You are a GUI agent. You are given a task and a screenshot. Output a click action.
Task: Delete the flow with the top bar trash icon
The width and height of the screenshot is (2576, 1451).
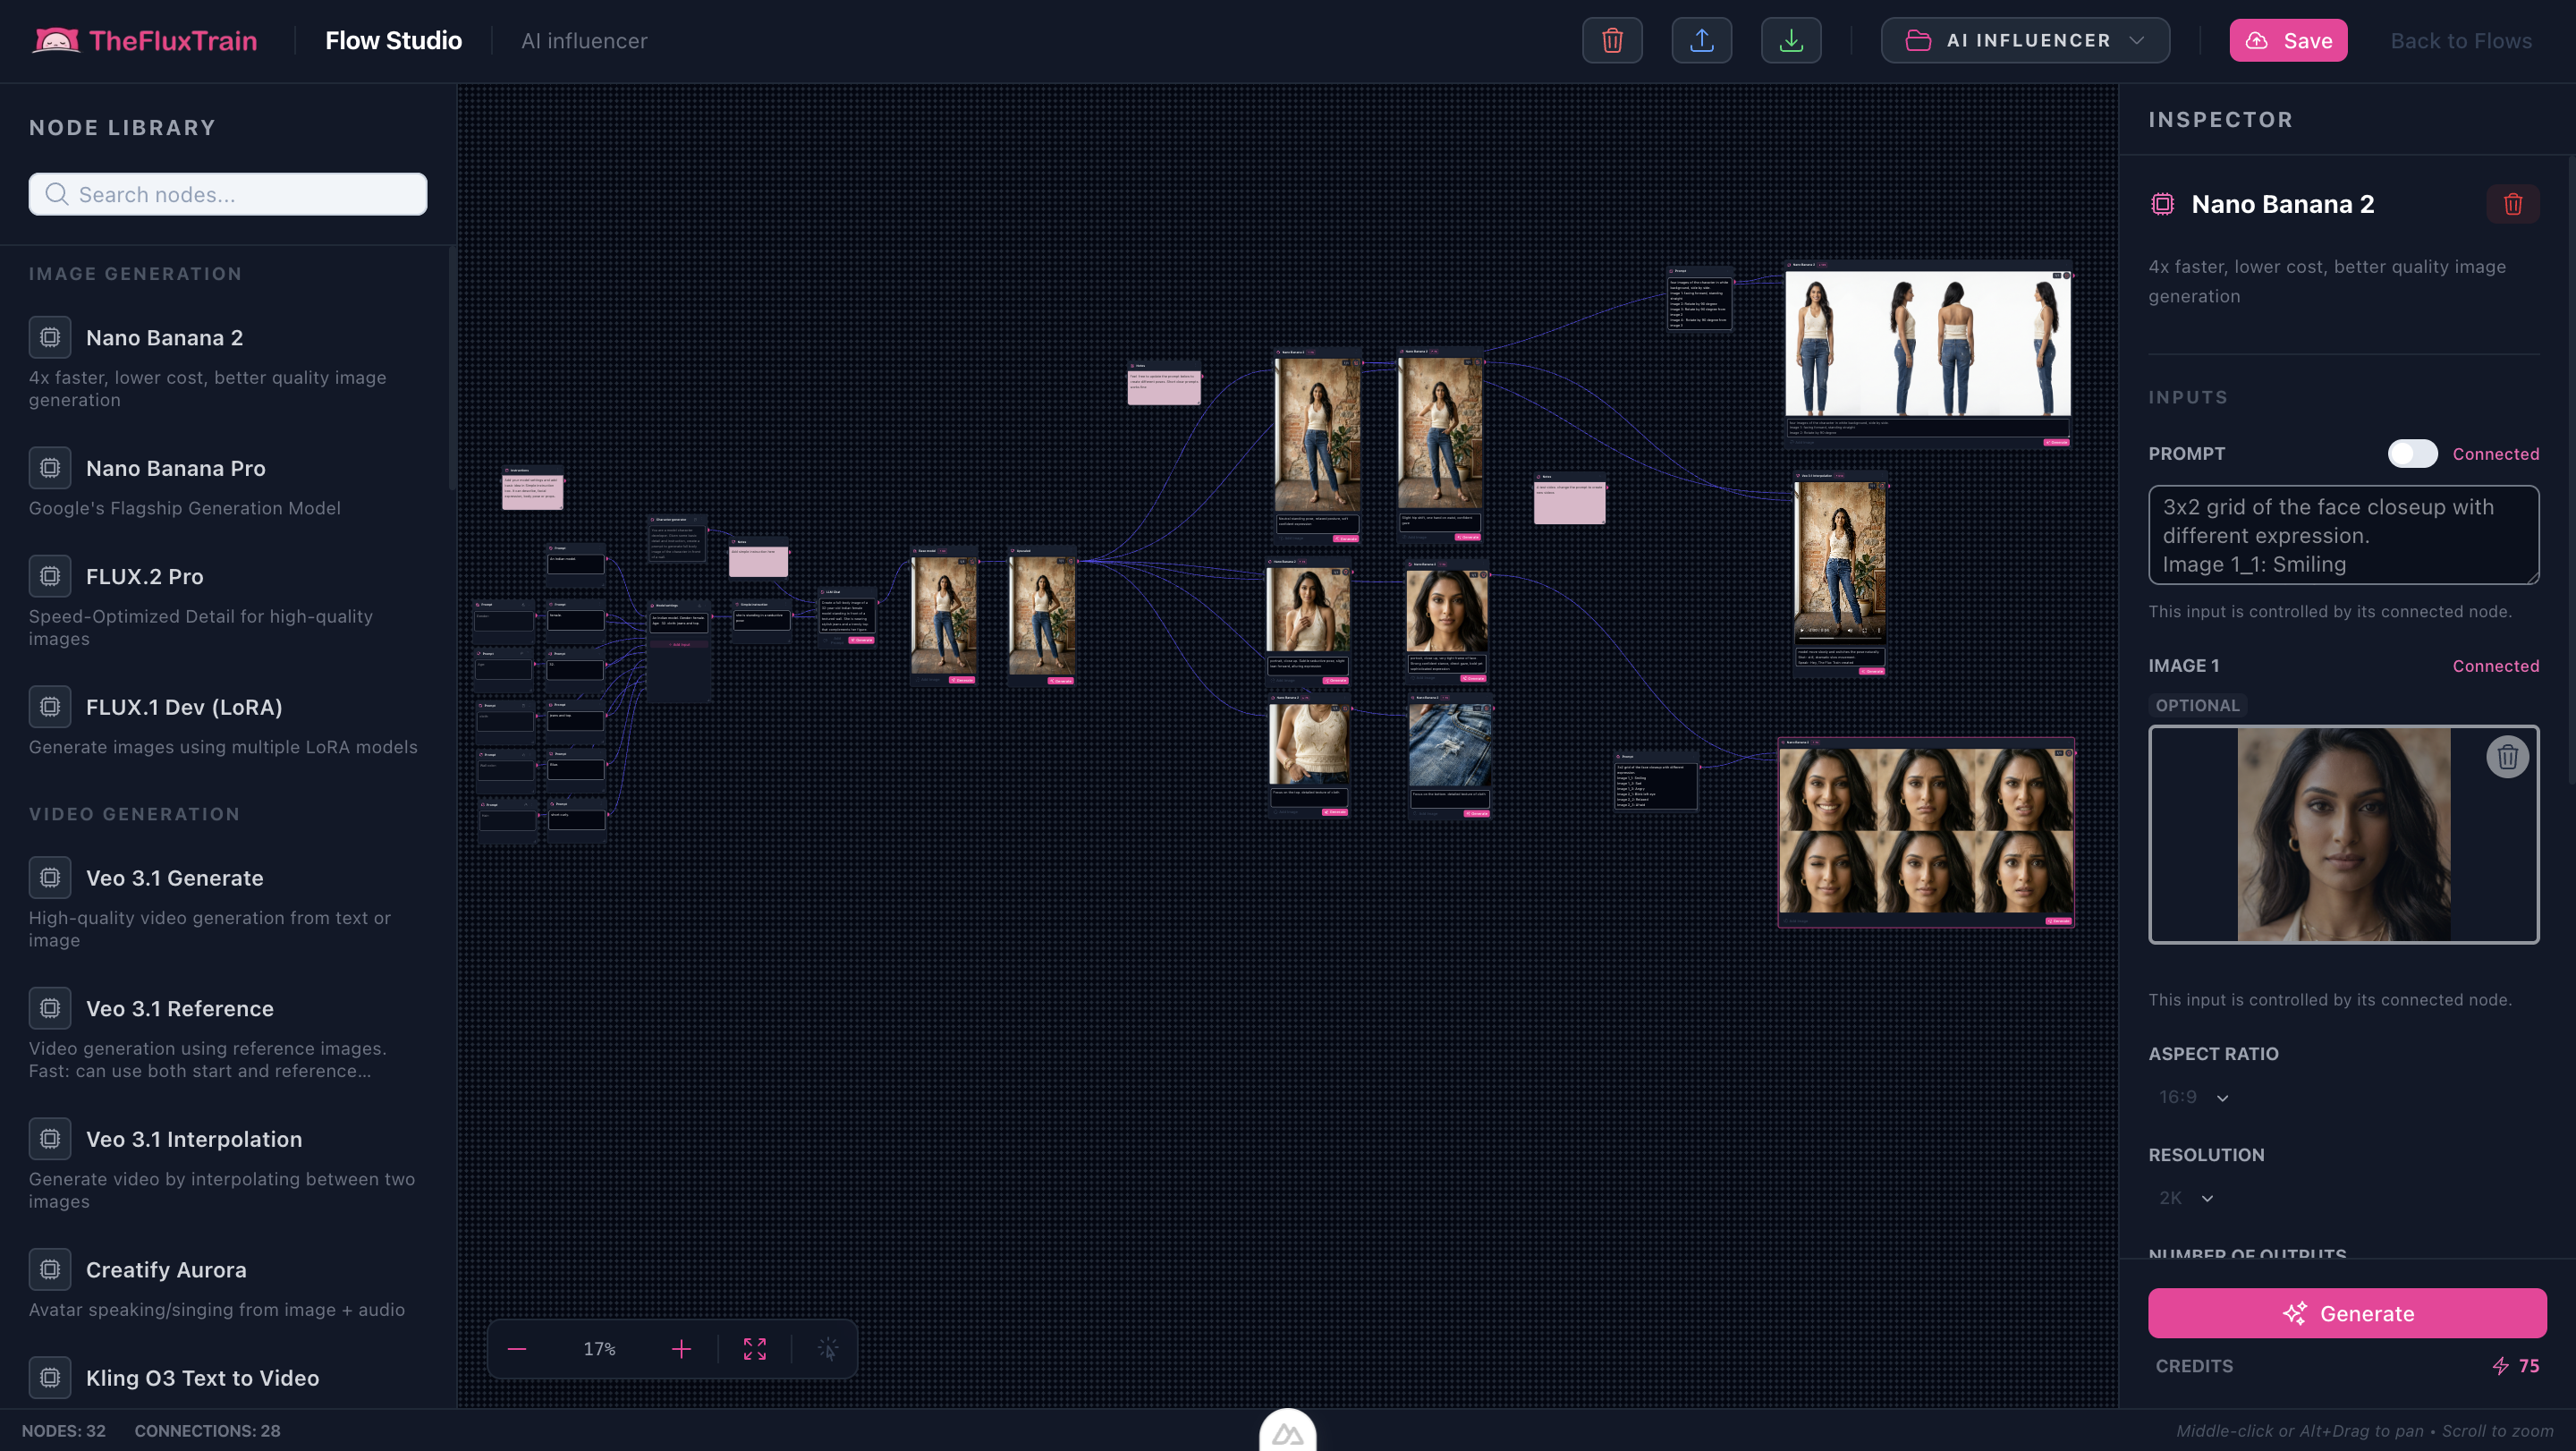[1612, 40]
